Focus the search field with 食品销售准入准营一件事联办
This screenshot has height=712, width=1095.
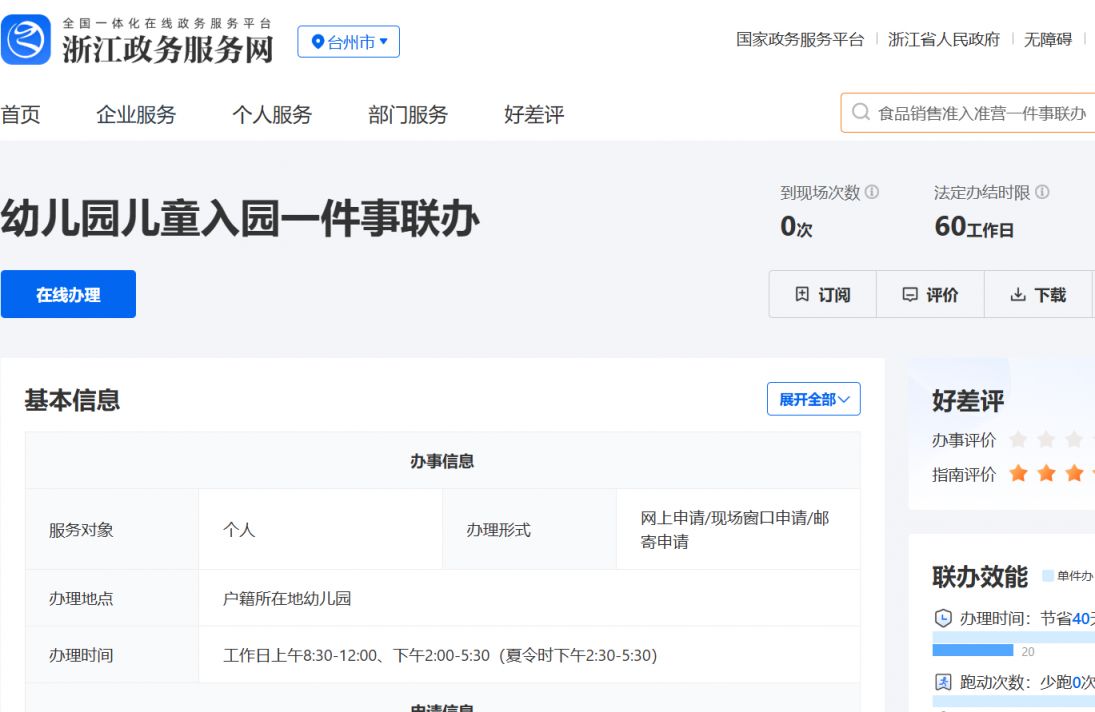click(969, 112)
